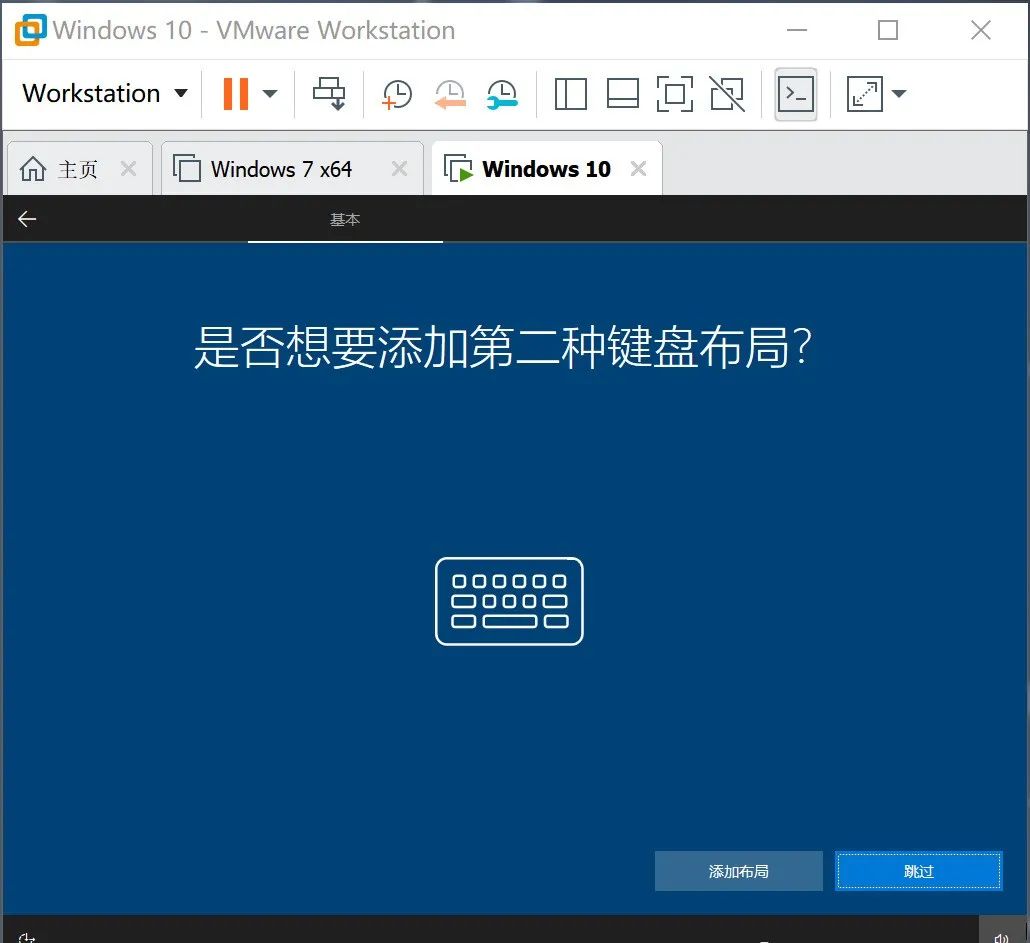Toggle Unity mode
This screenshot has width=1030, height=943.
pos(727,93)
